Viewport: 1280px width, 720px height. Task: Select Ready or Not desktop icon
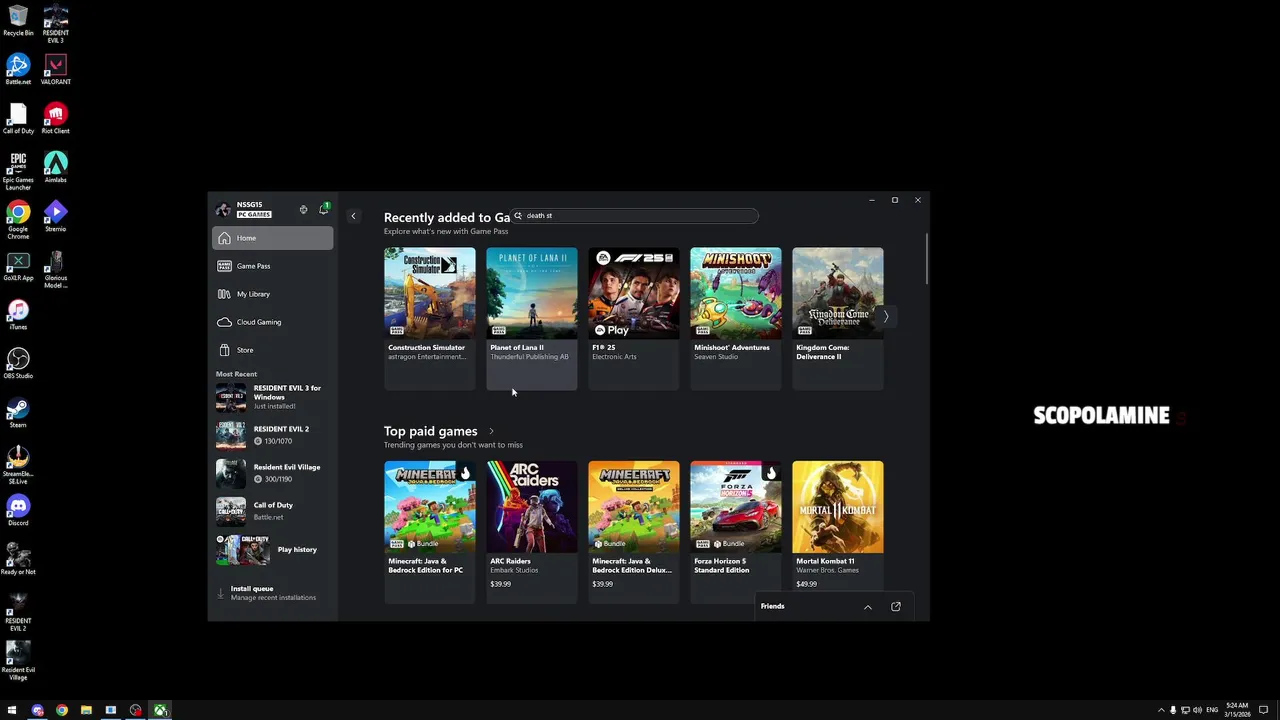(18, 559)
